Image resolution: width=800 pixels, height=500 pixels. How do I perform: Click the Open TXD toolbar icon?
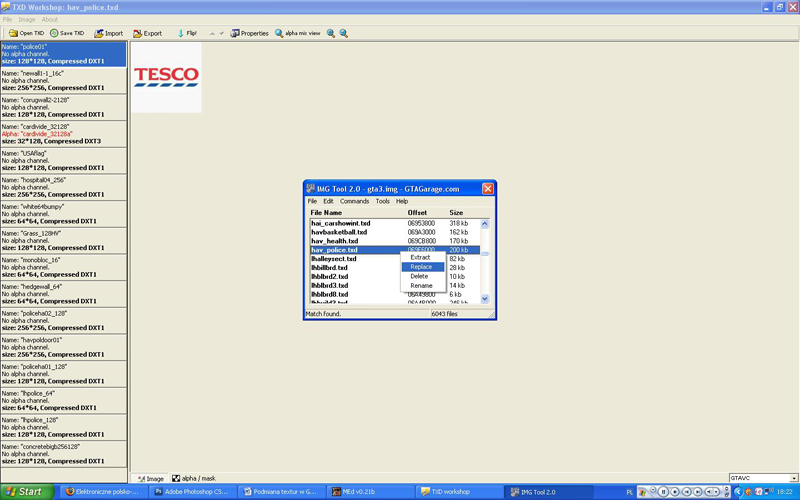click(14, 33)
